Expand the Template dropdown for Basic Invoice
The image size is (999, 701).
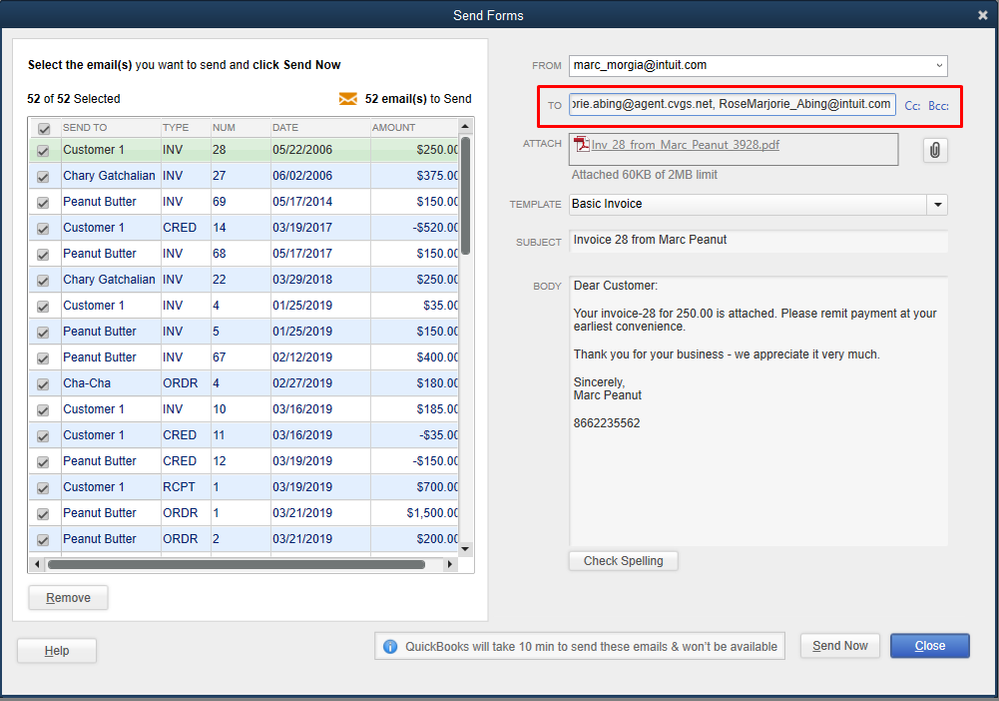[x=937, y=204]
